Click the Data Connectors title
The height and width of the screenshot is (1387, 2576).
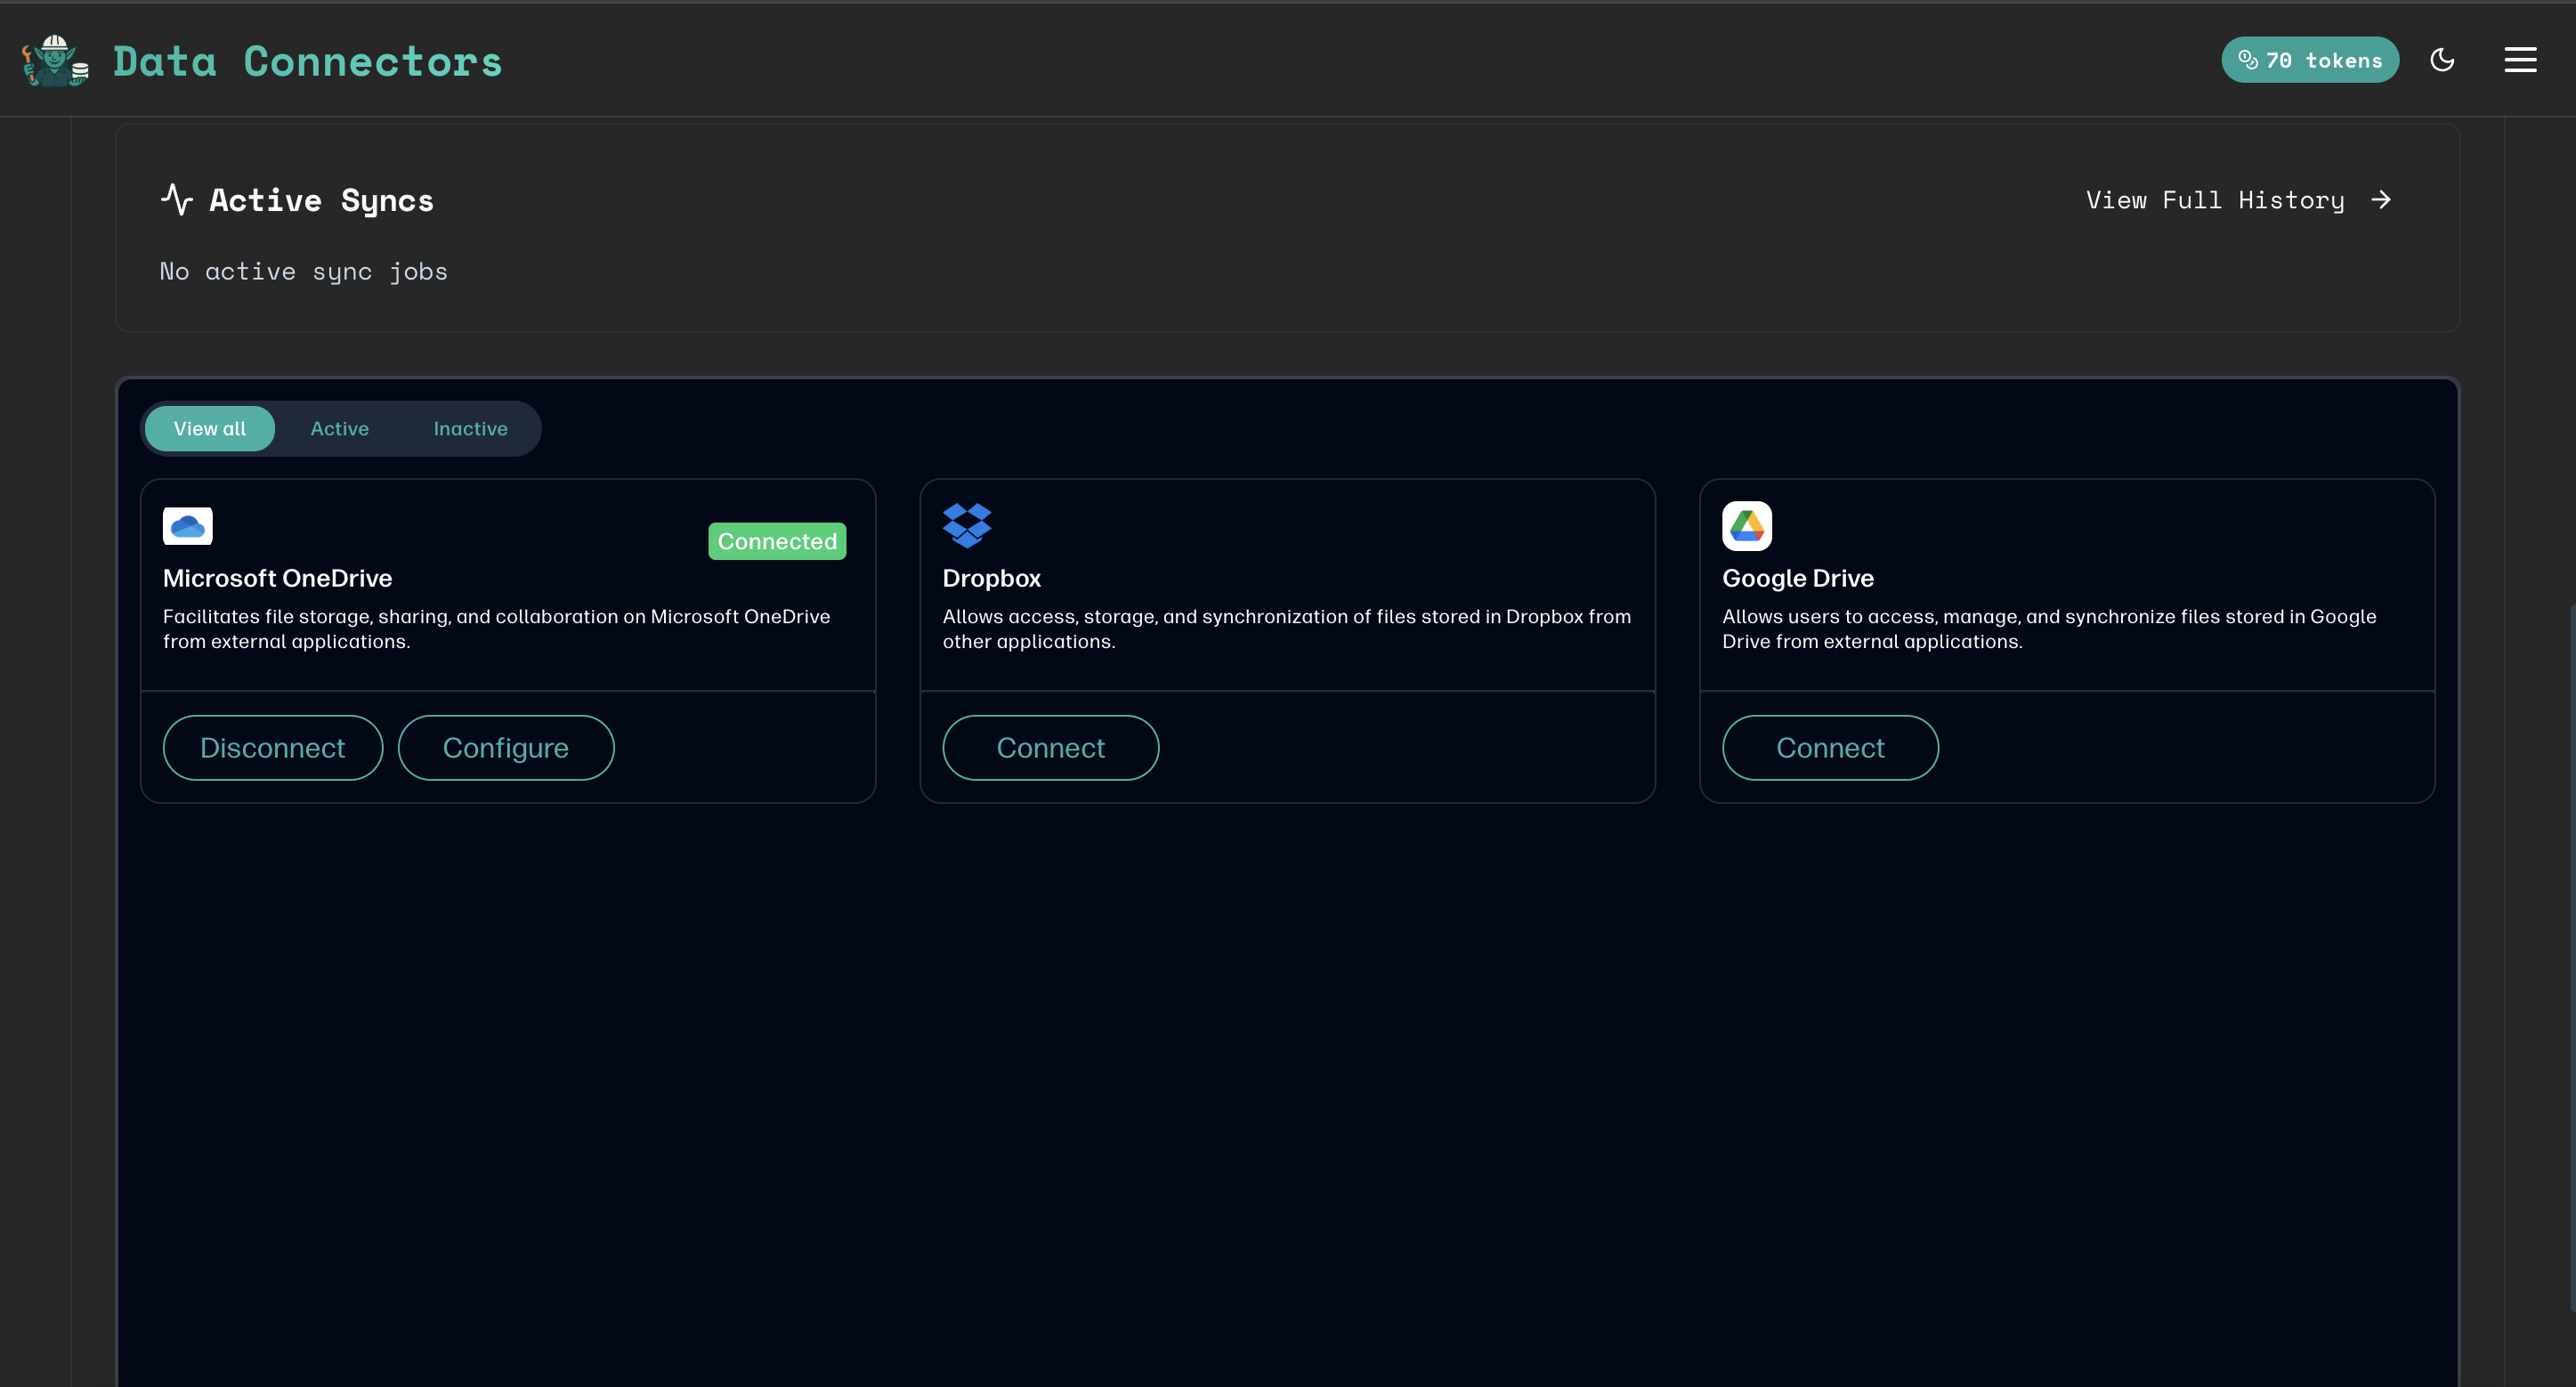click(306, 60)
